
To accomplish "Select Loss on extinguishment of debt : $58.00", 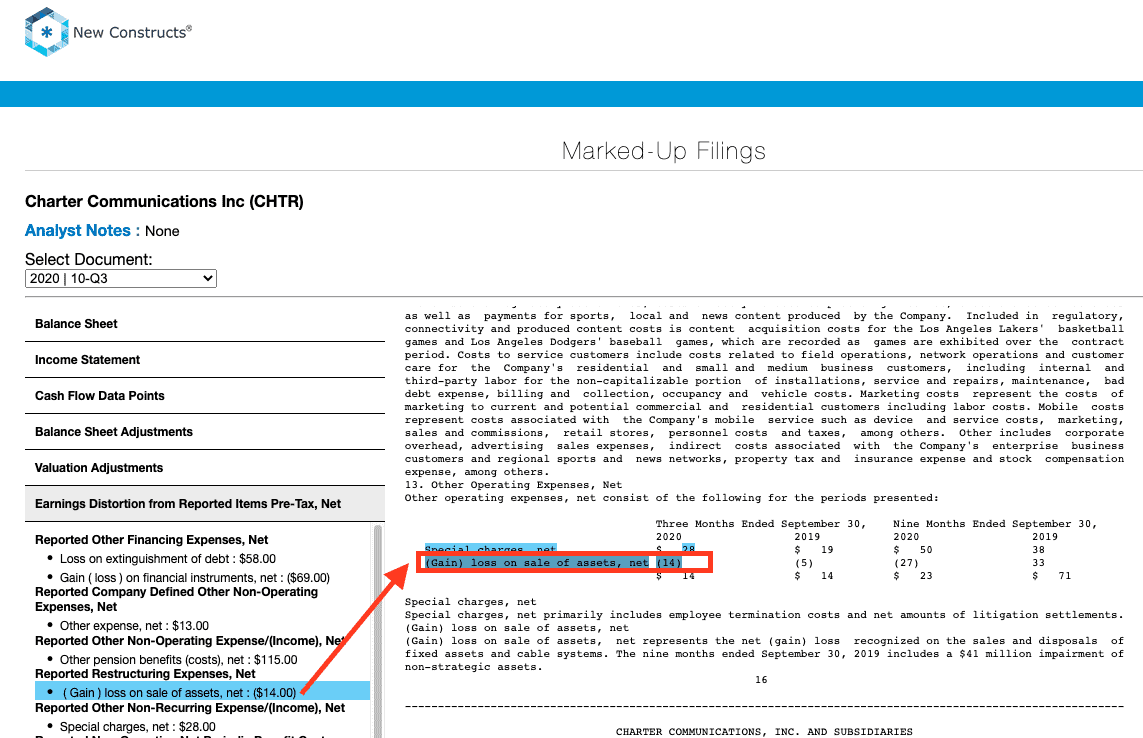I will coord(168,559).
